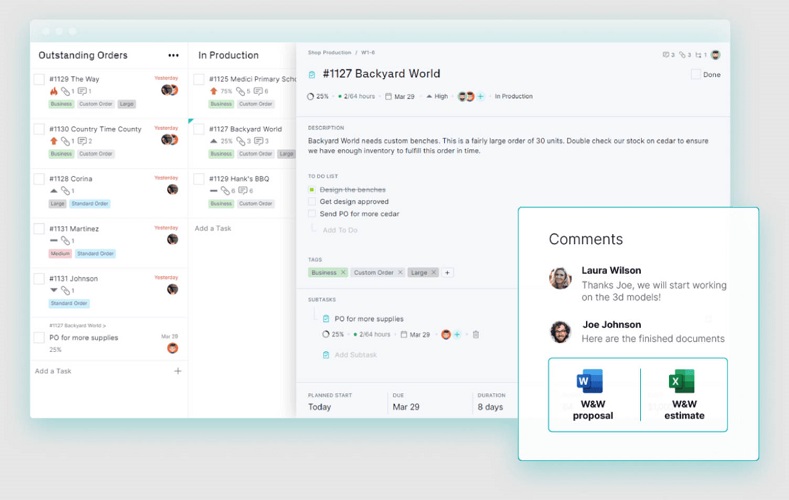This screenshot has height=500, width=789.
Task: Tick the #1129 The Way card checkbox
Action: [39, 80]
